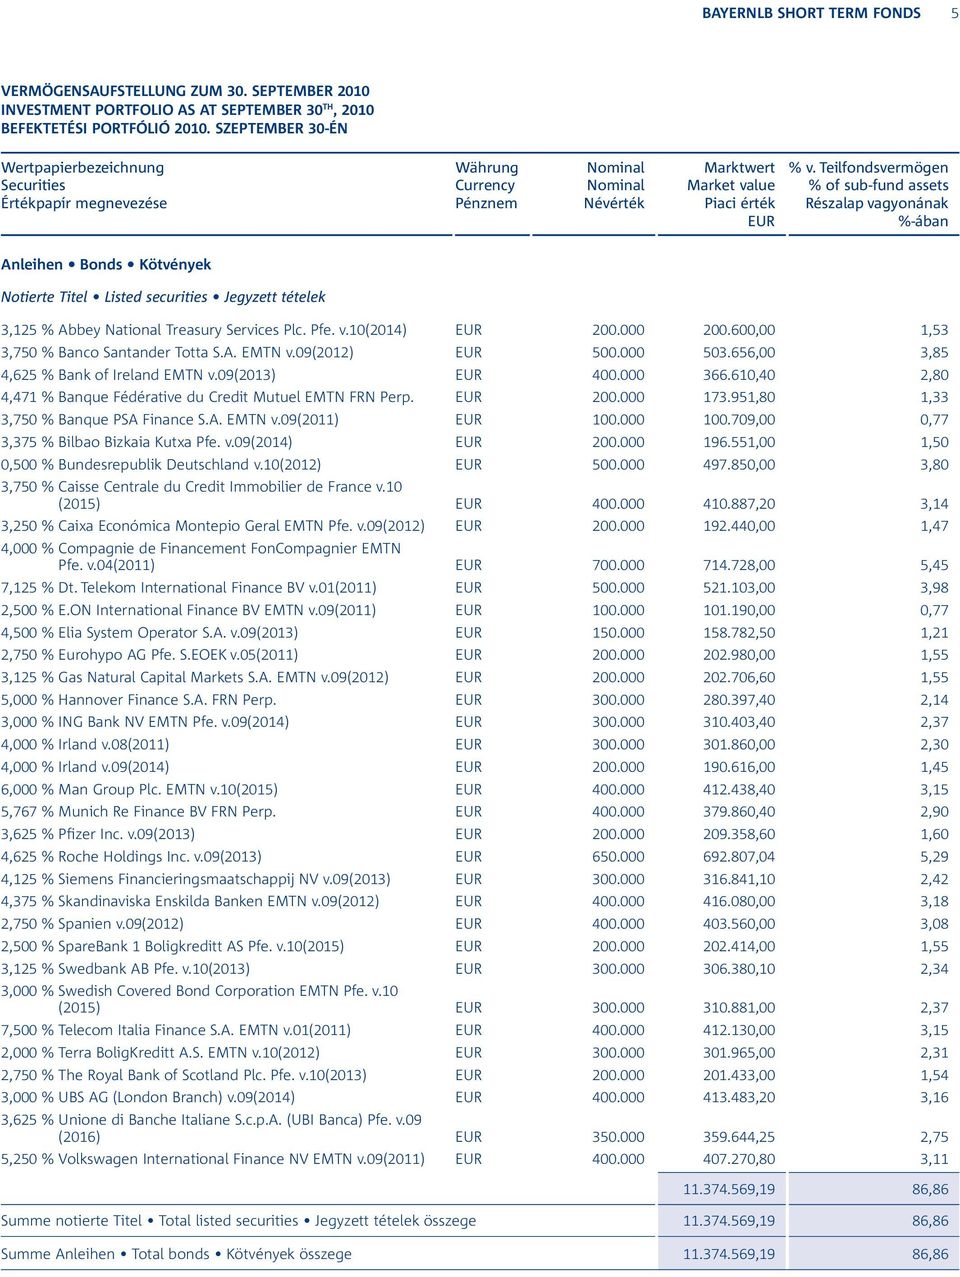Click 173.951,80 in Banque Fédérative row
This screenshot has width=960, height=1277.
[x=739, y=397]
